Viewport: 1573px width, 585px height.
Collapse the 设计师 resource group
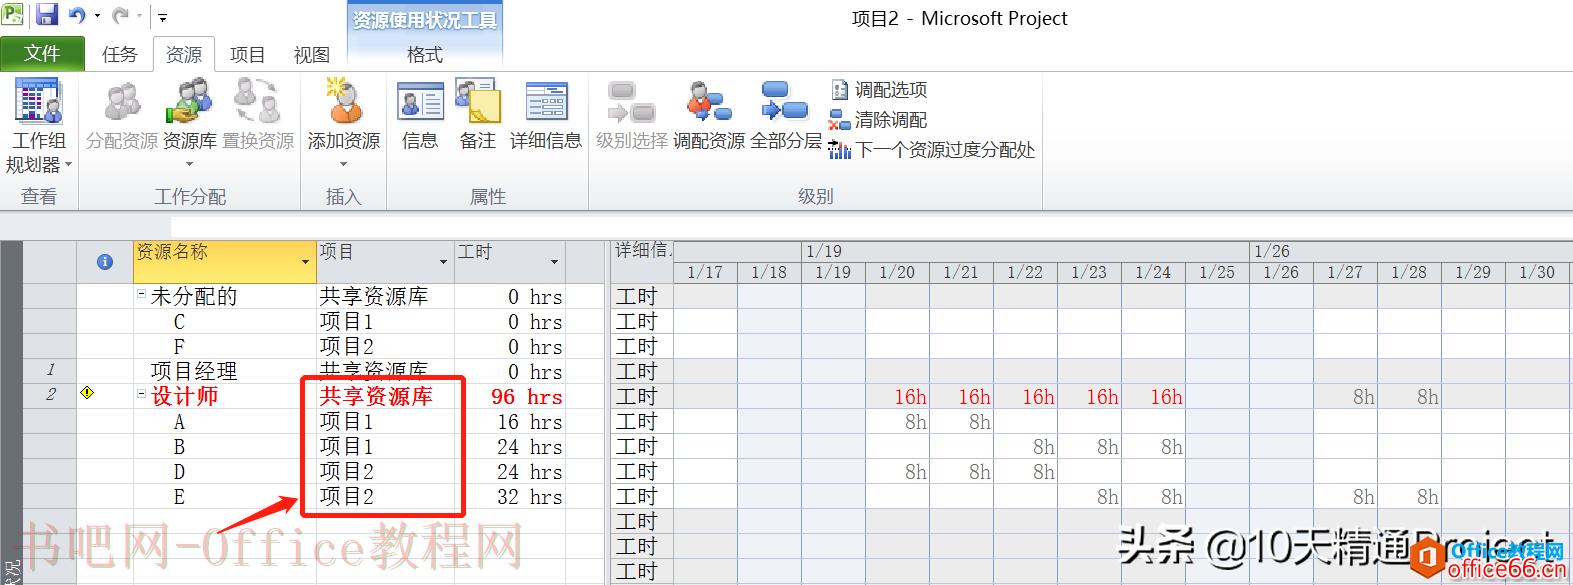click(141, 395)
